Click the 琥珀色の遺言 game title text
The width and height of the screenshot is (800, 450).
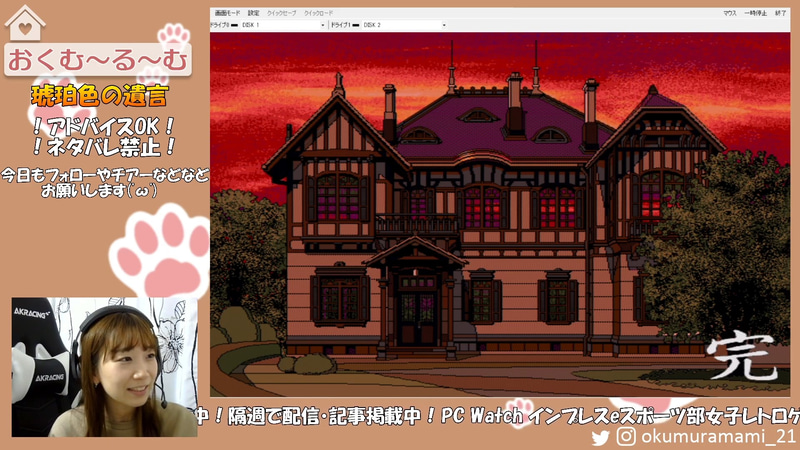coord(100,96)
